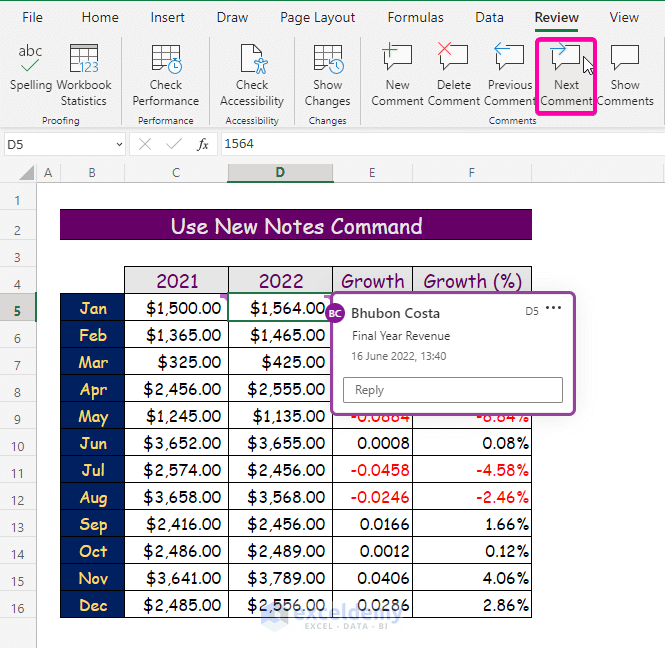Expand the Name Box dropdown
Image resolution: width=665 pixels, height=648 pixels.
pos(119,145)
